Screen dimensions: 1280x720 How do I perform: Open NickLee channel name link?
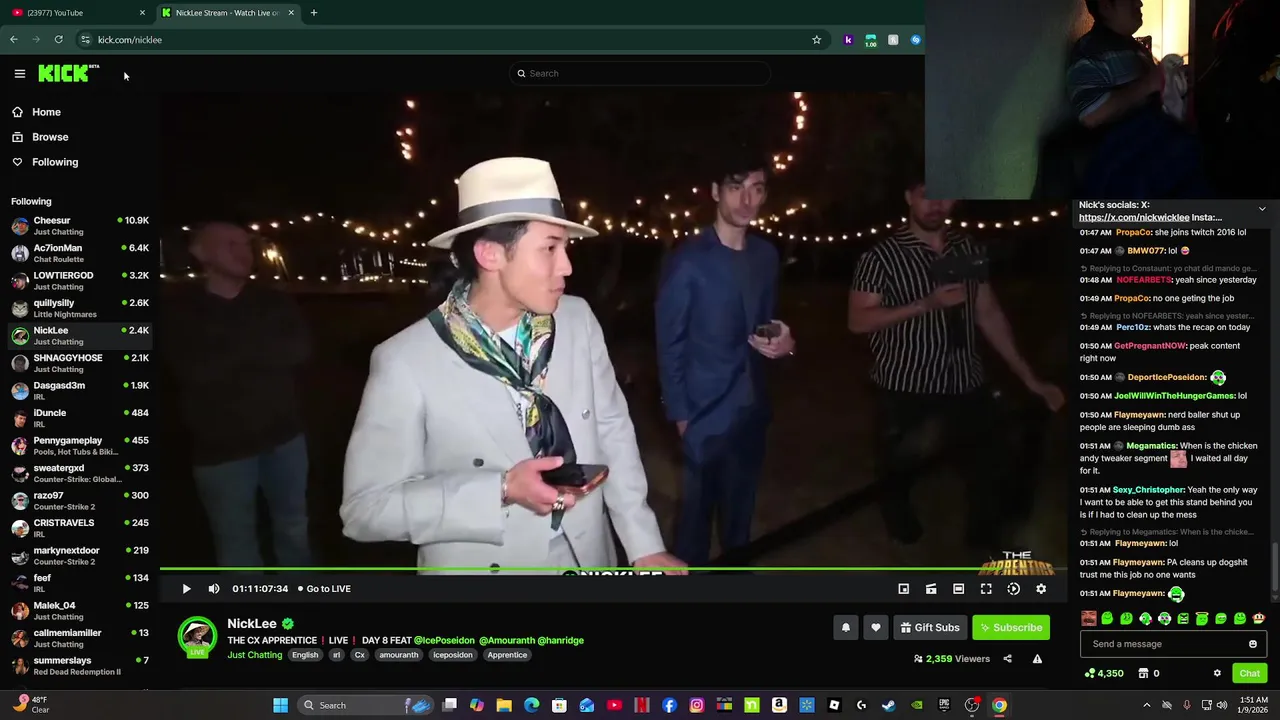pyautogui.click(x=252, y=624)
